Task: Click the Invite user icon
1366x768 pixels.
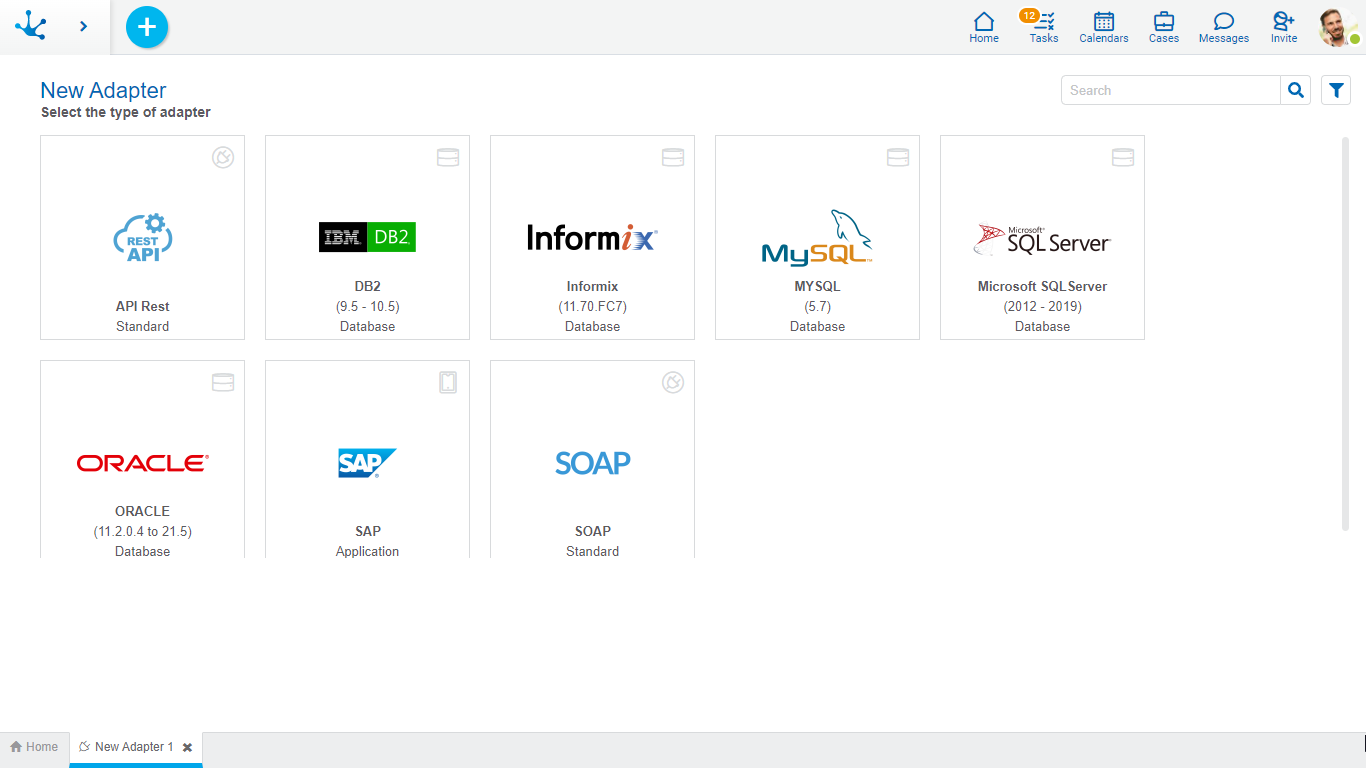Action: point(1284,27)
